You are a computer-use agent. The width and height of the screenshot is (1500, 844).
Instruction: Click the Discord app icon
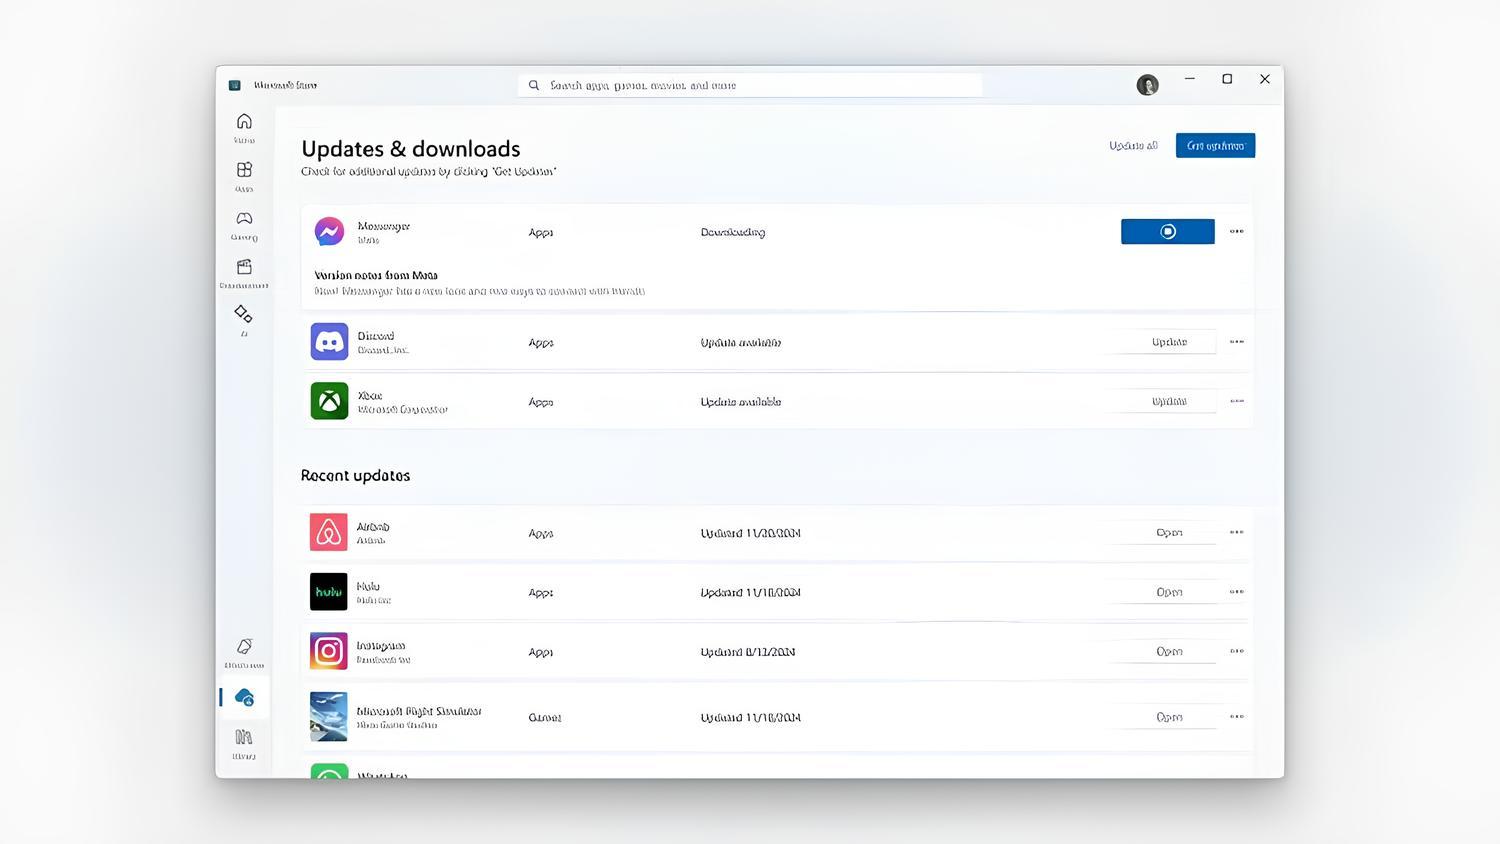pyautogui.click(x=328, y=341)
